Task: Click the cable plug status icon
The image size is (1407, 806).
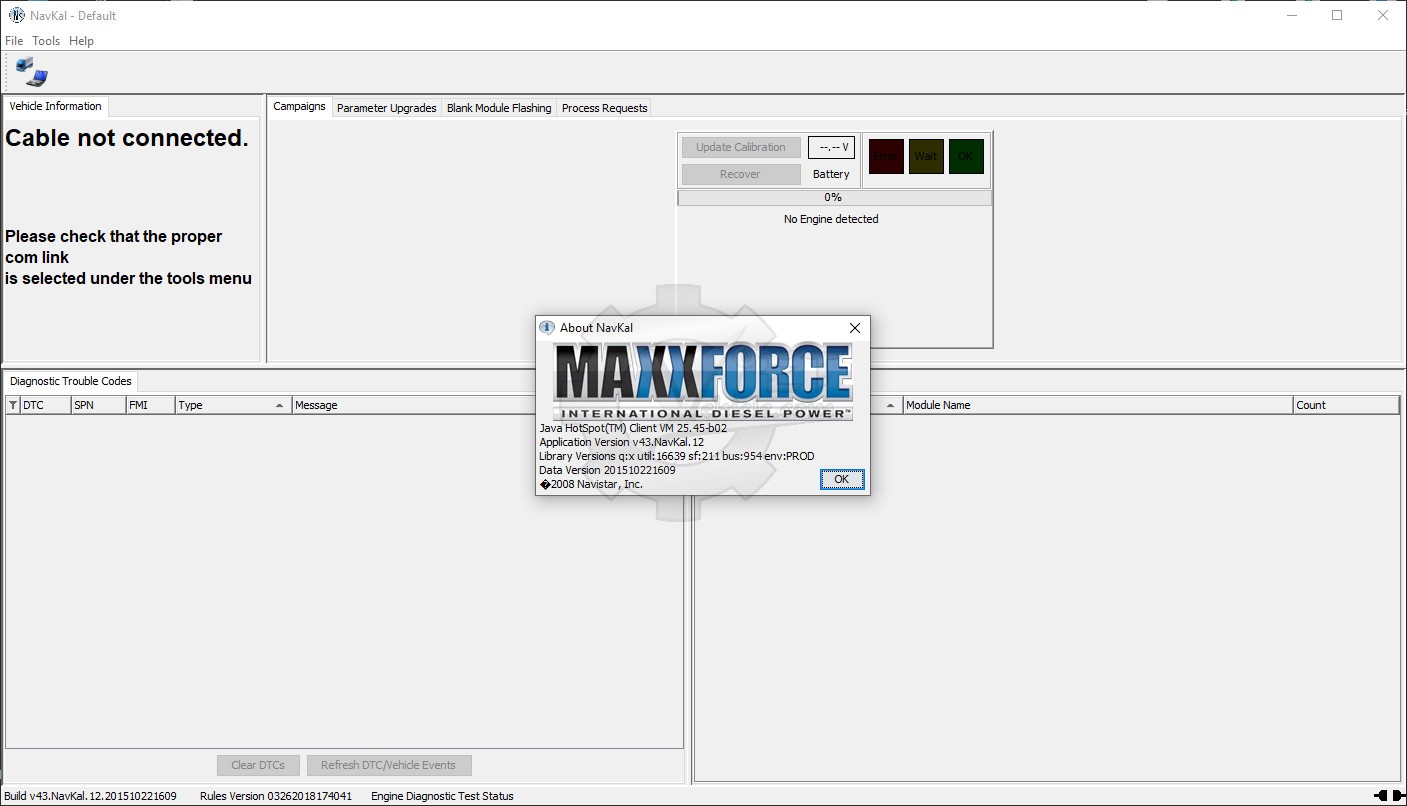Action: [x=1388, y=796]
